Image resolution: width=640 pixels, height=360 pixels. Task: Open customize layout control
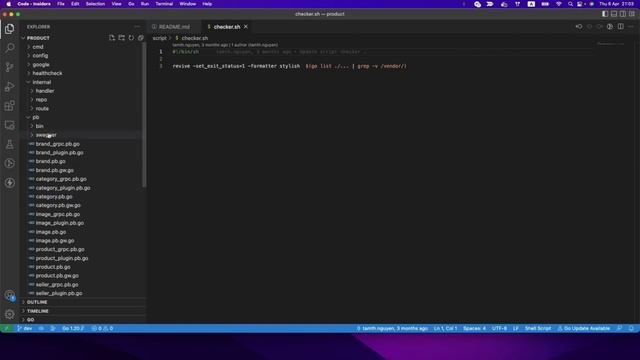click(x=632, y=14)
